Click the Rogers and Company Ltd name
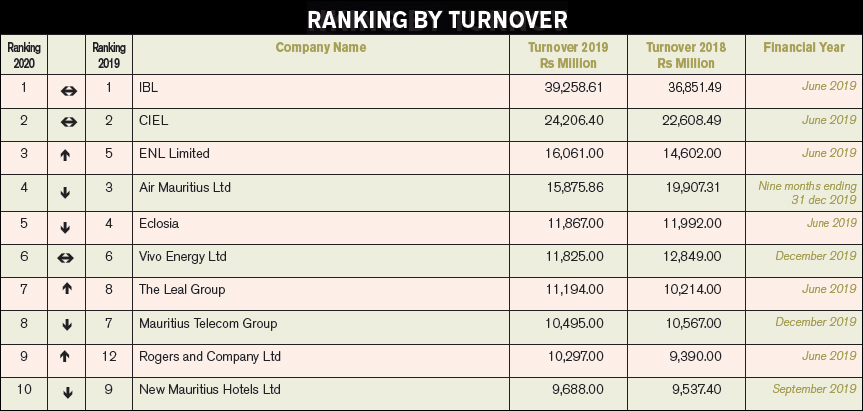863x411 pixels. pos(210,357)
